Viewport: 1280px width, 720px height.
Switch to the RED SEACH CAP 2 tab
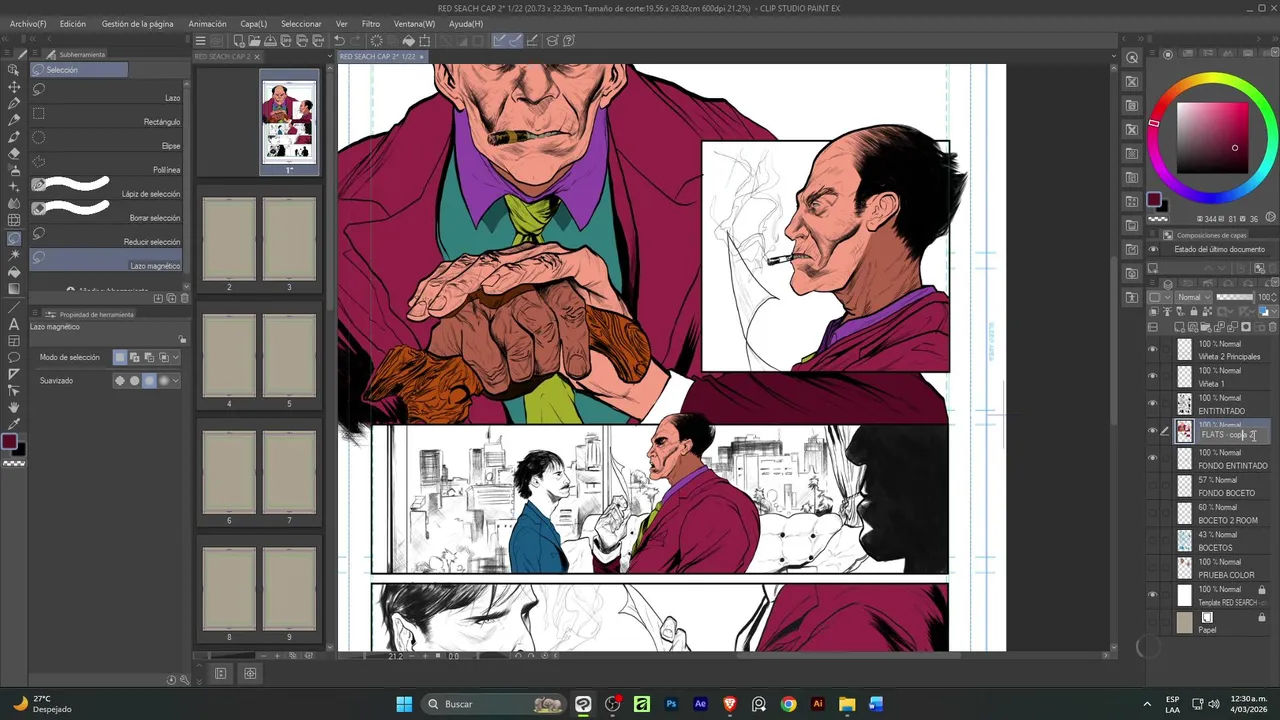point(222,57)
